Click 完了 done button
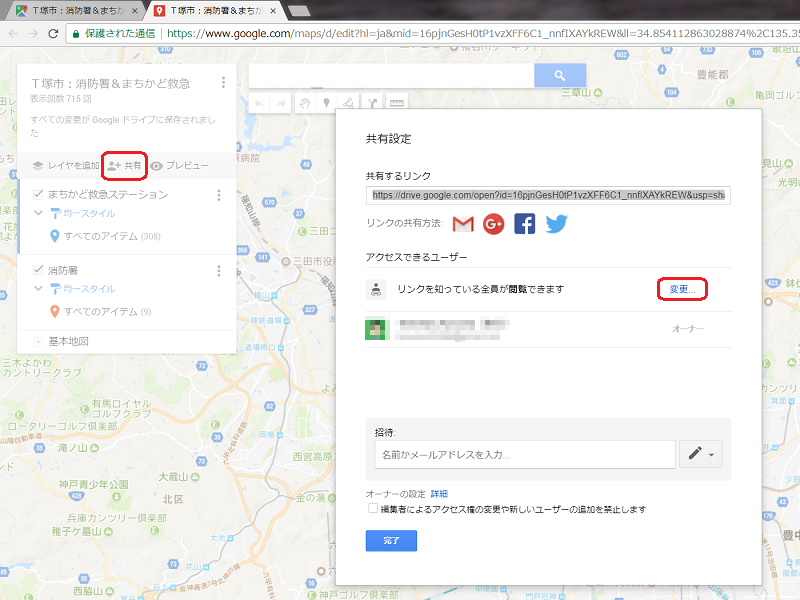Image resolution: width=800 pixels, height=600 pixels. coord(391,541)
